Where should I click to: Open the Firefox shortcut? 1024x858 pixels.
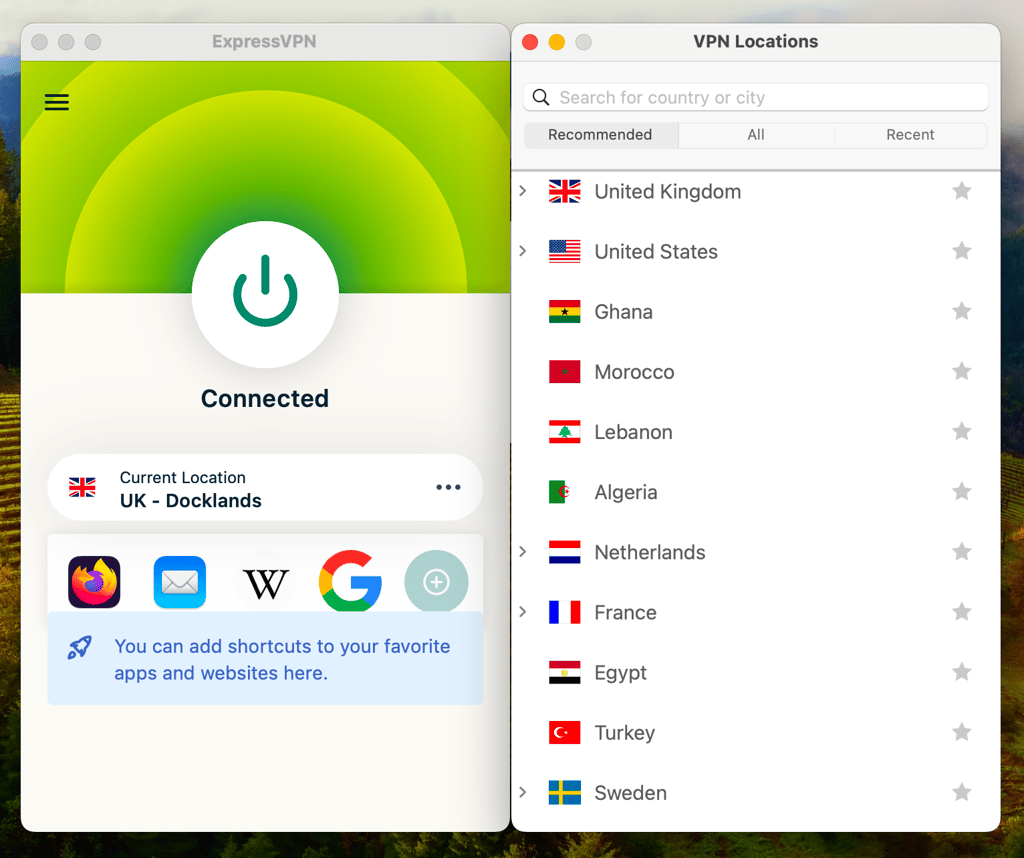tap(94, 582)
